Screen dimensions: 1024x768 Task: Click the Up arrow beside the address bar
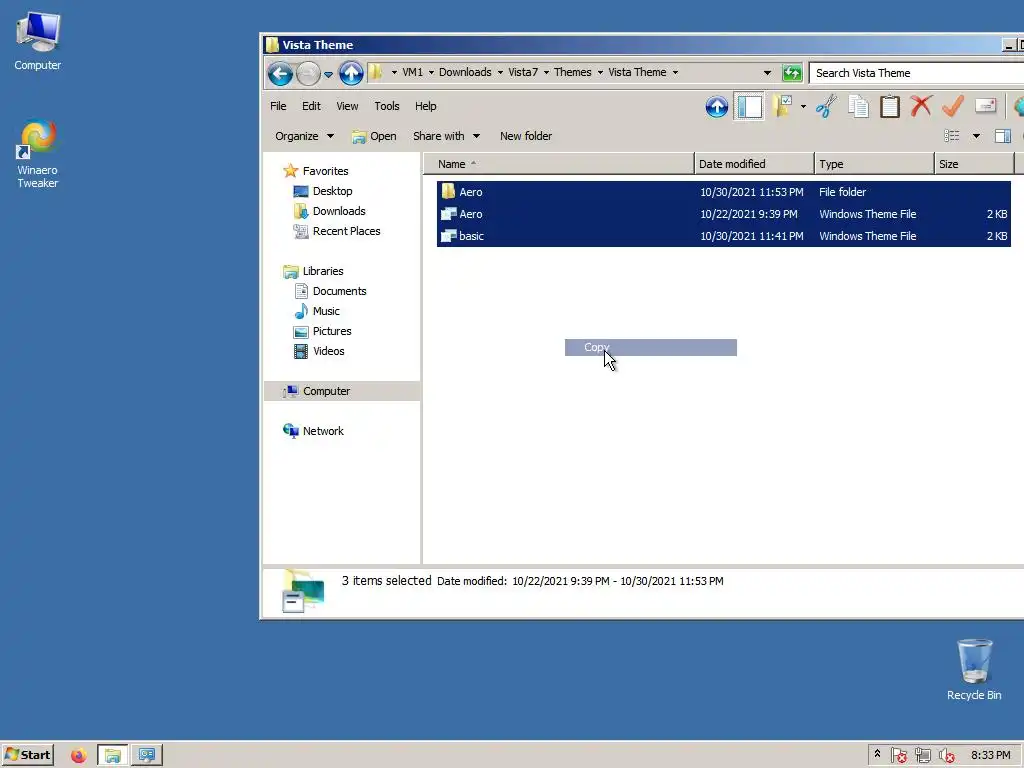click(x=351, y=73)
